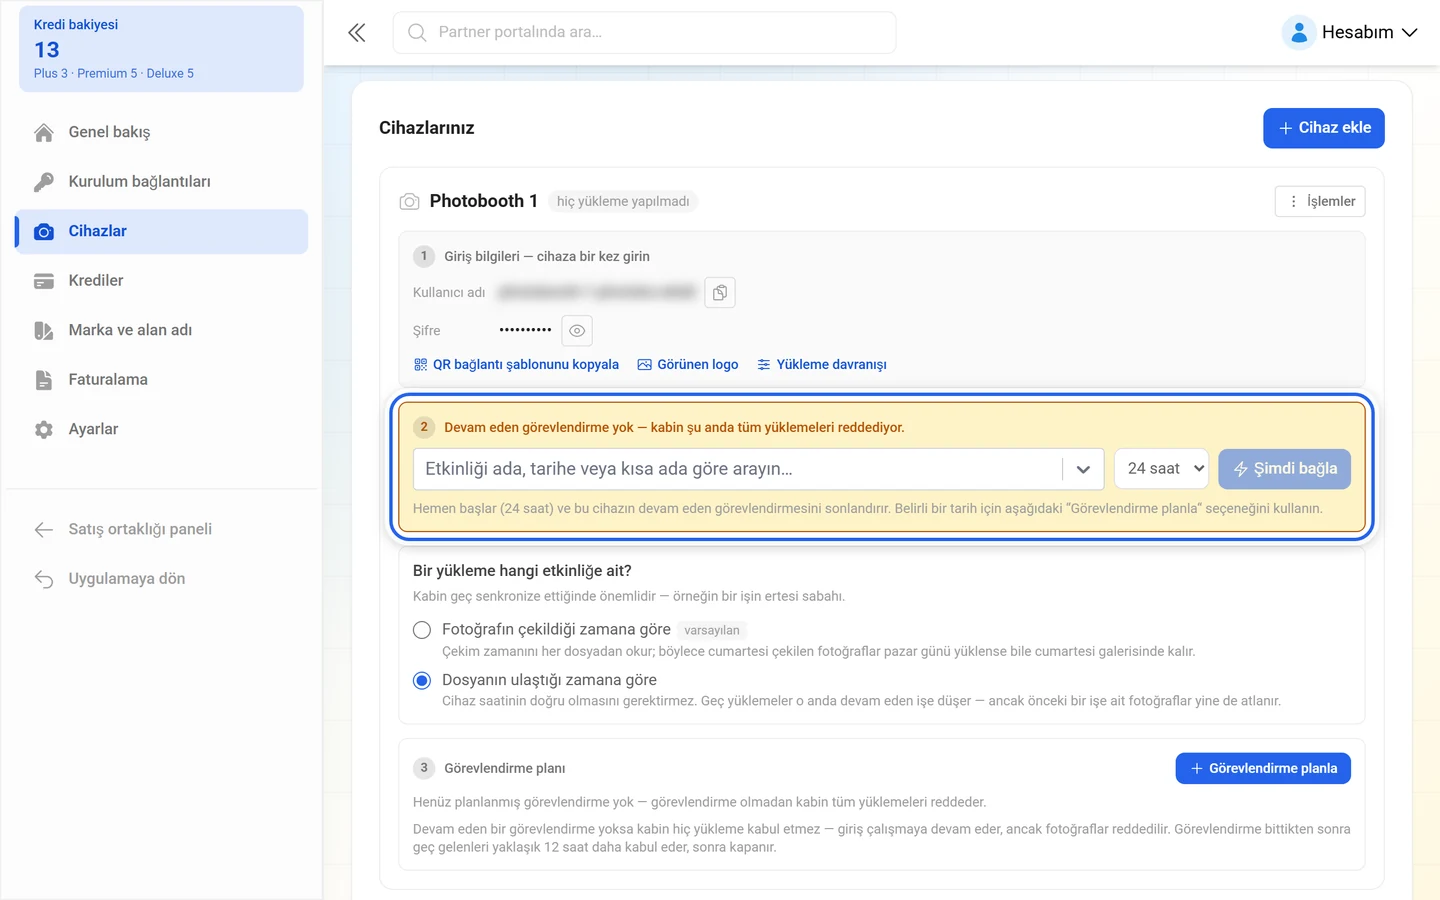Open the İşlemler actions menu

tap(1320, 201)
